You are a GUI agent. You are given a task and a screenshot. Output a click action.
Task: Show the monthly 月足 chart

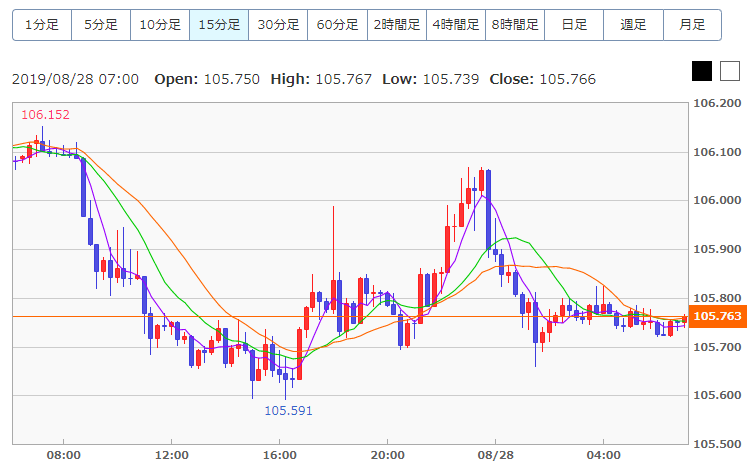click(x=692, y=25)
